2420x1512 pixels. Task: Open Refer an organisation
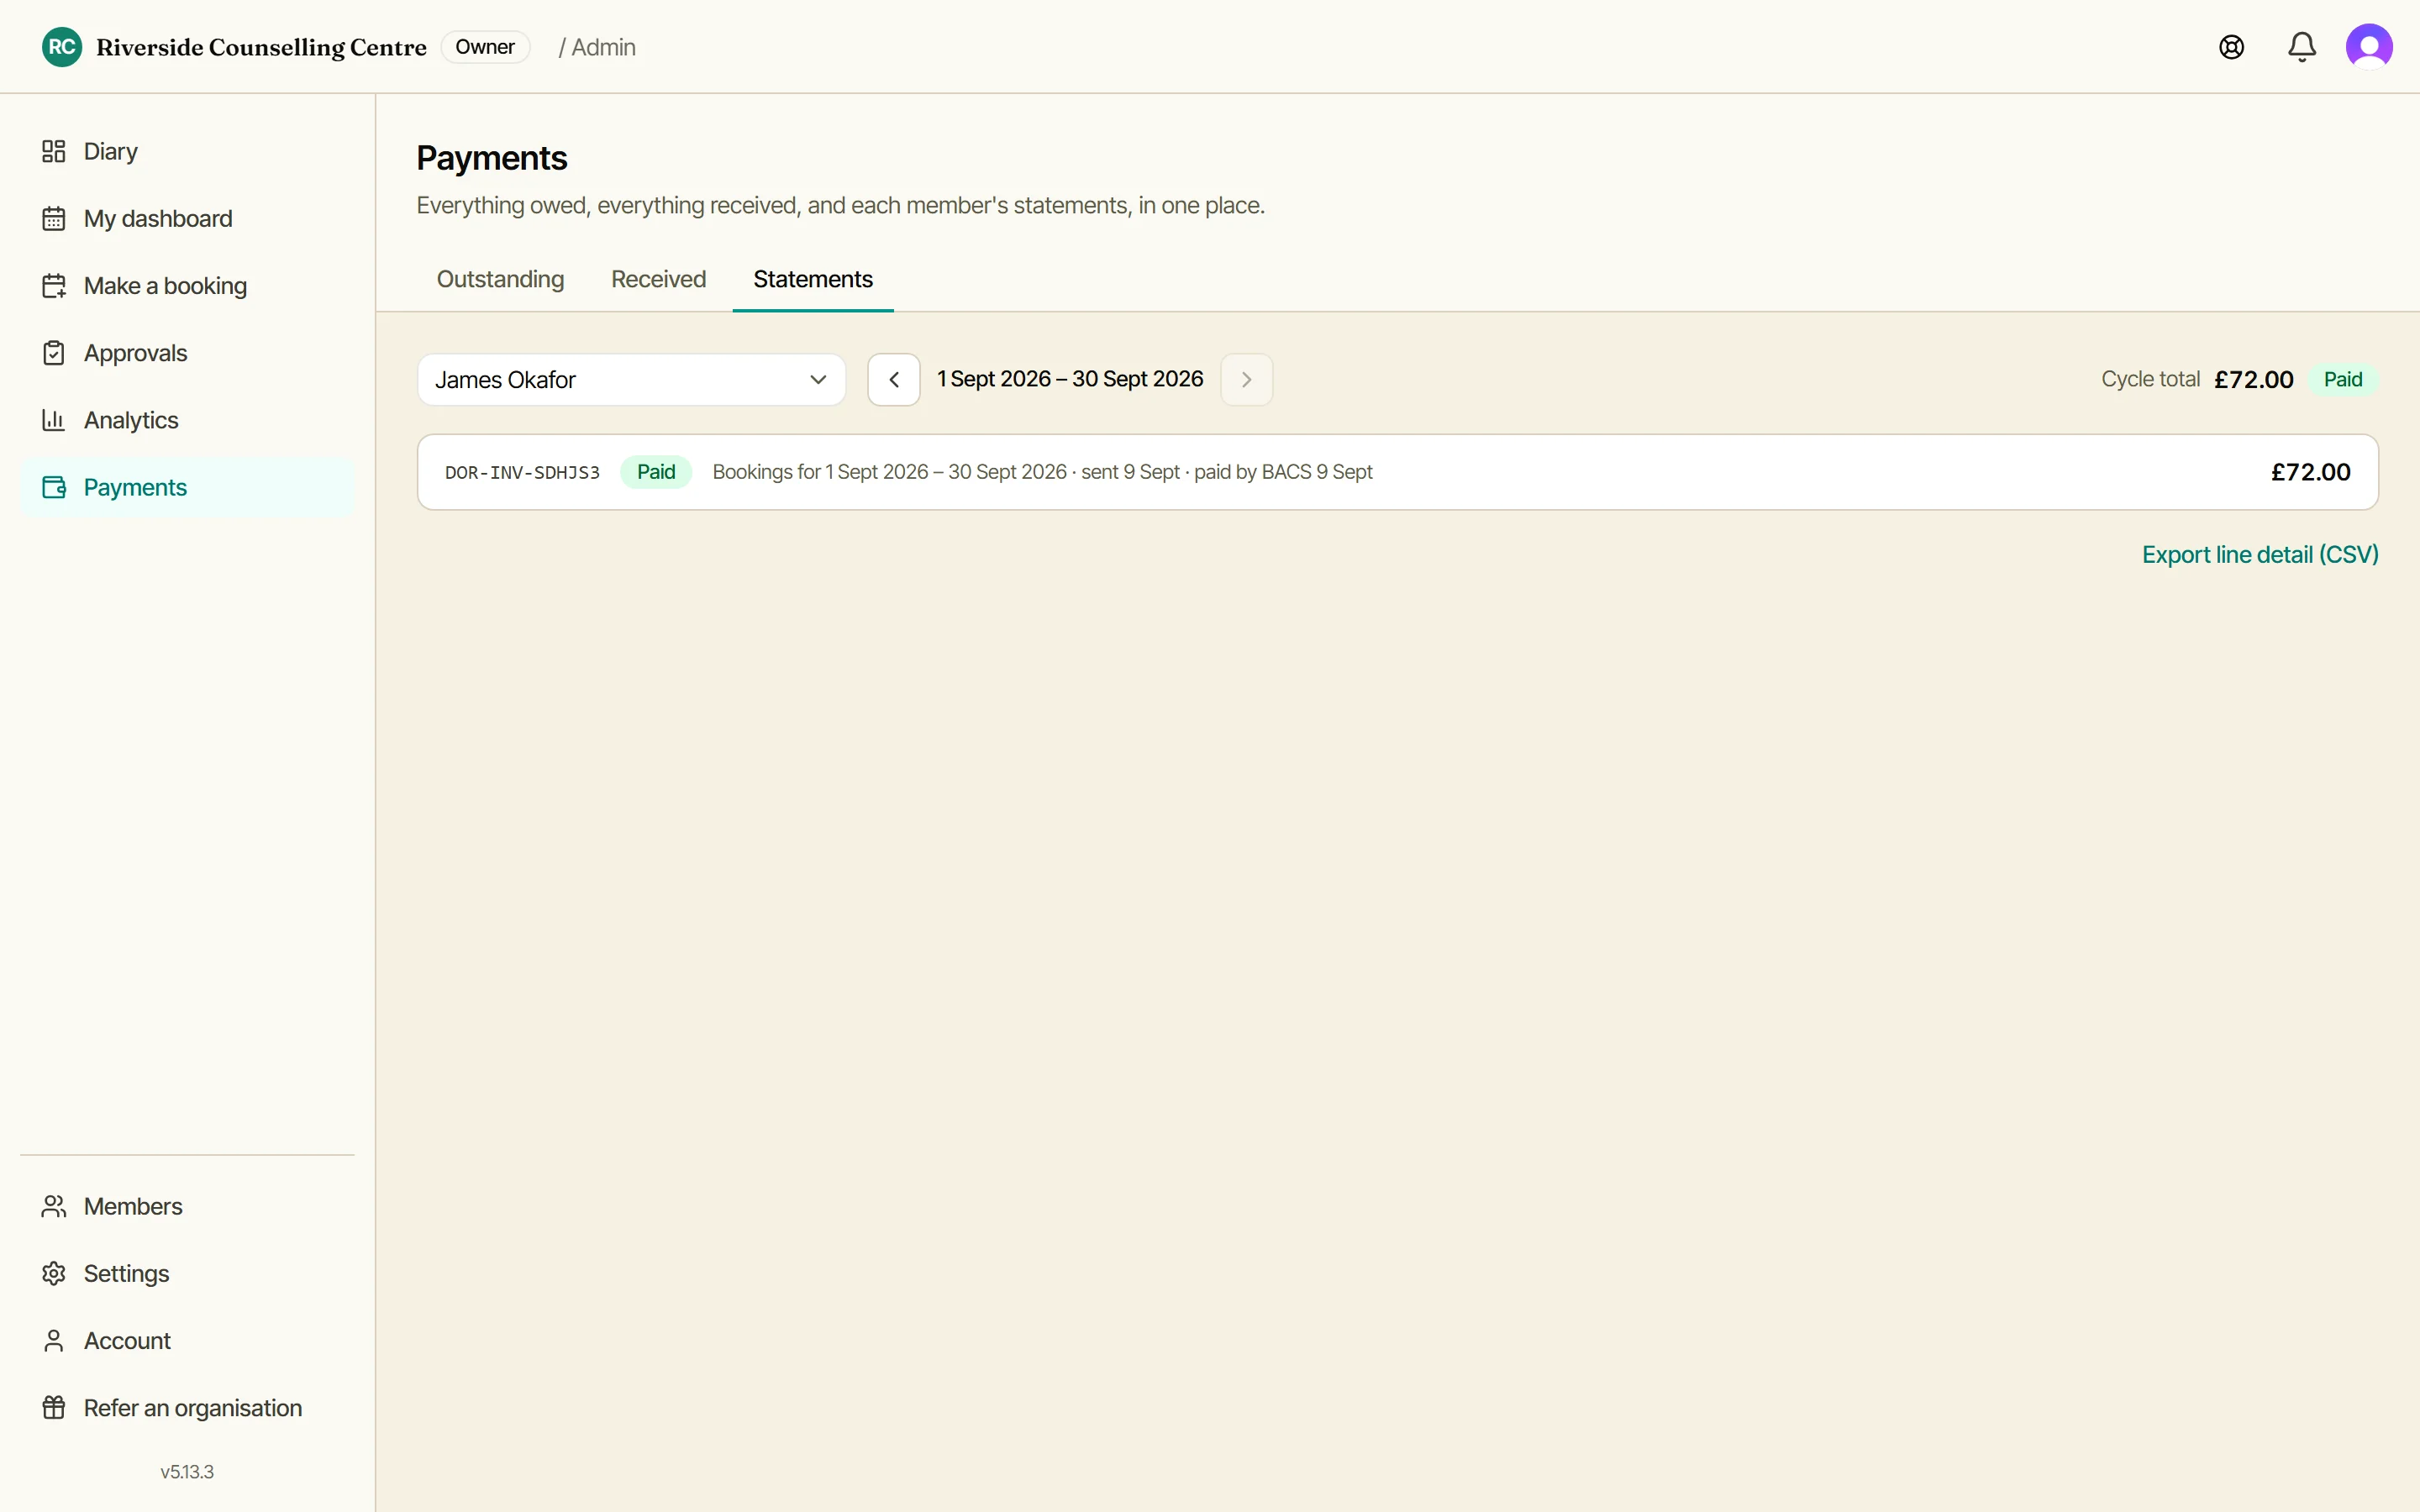[x=187, y=1408]
